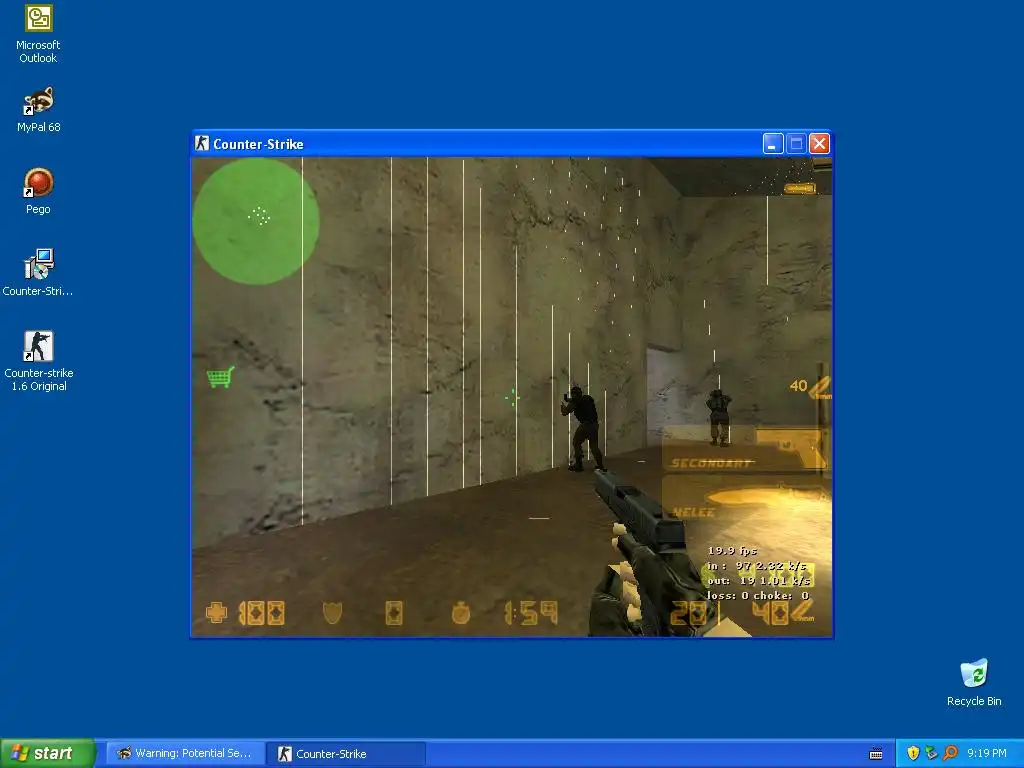This screenshot has height=768, width=1024.
Task: Click the green crosshair in game view
Action: (x=512, y=397)
